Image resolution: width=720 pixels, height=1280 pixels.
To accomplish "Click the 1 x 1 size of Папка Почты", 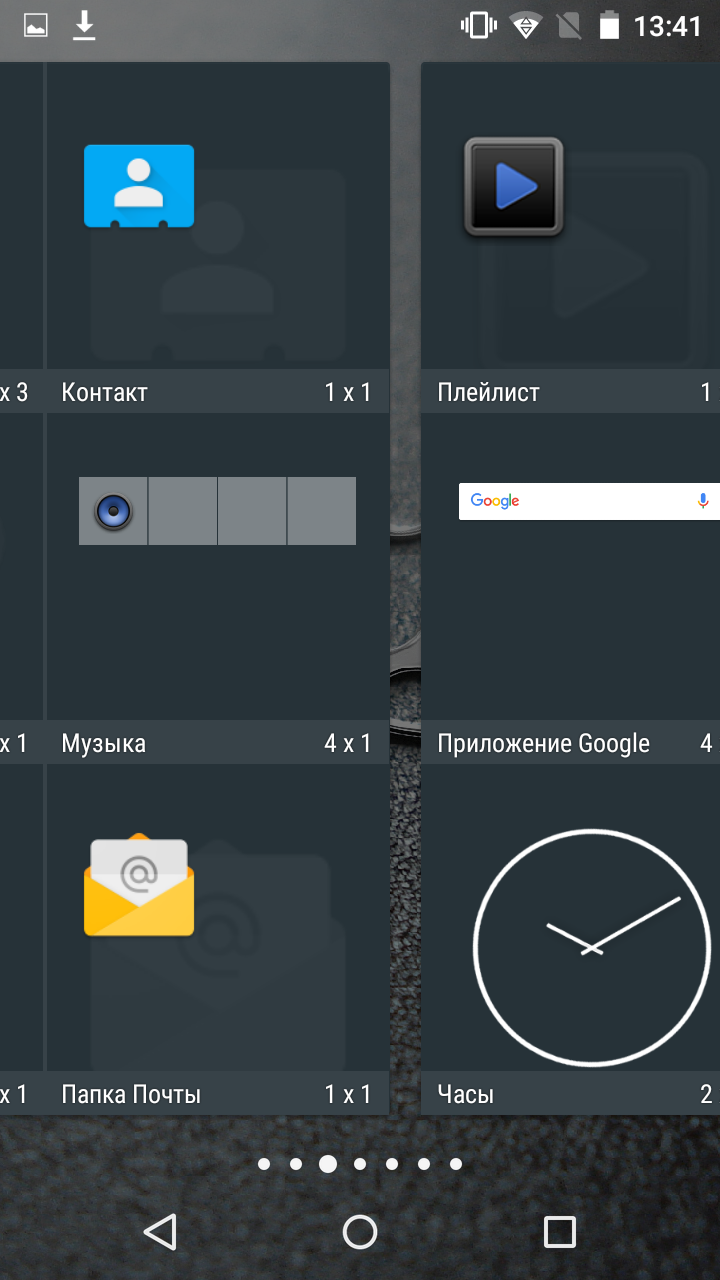I will pyautogui.click(x=347, y=1095).
